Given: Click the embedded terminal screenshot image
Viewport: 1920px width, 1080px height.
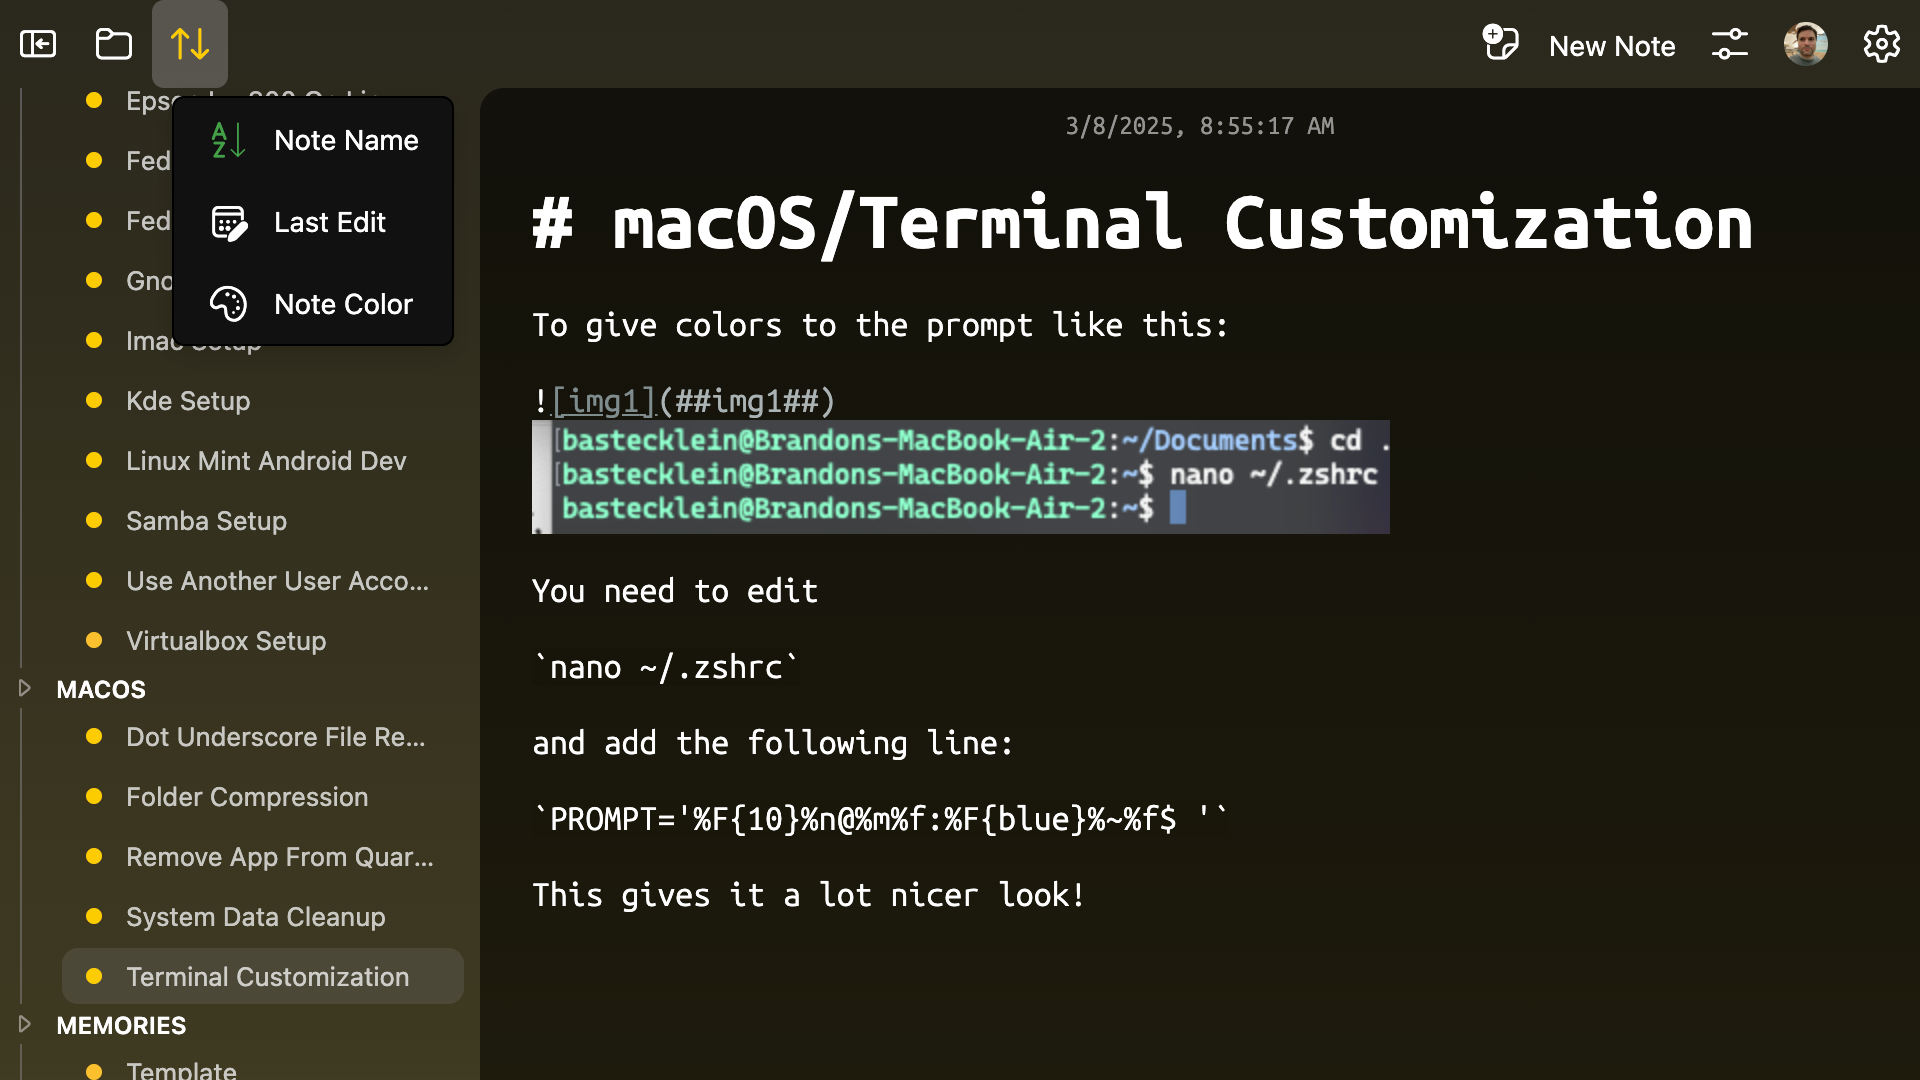Looking at the screenshot, I should 960,476.
